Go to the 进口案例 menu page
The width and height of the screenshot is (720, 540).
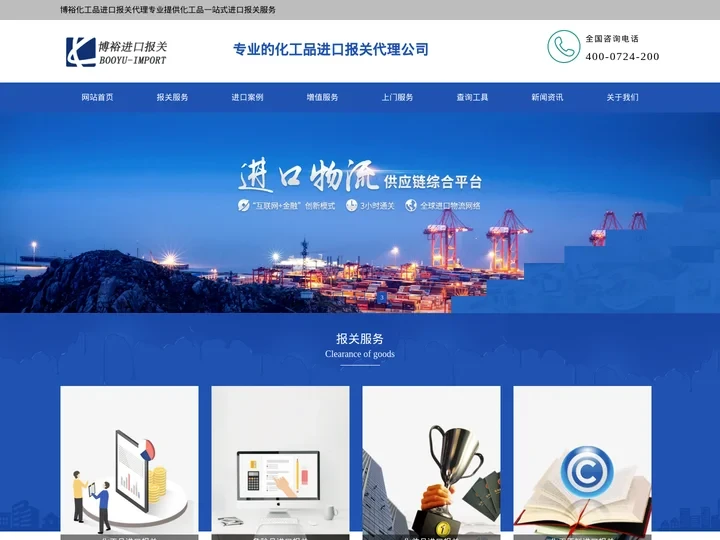(248, 97)
